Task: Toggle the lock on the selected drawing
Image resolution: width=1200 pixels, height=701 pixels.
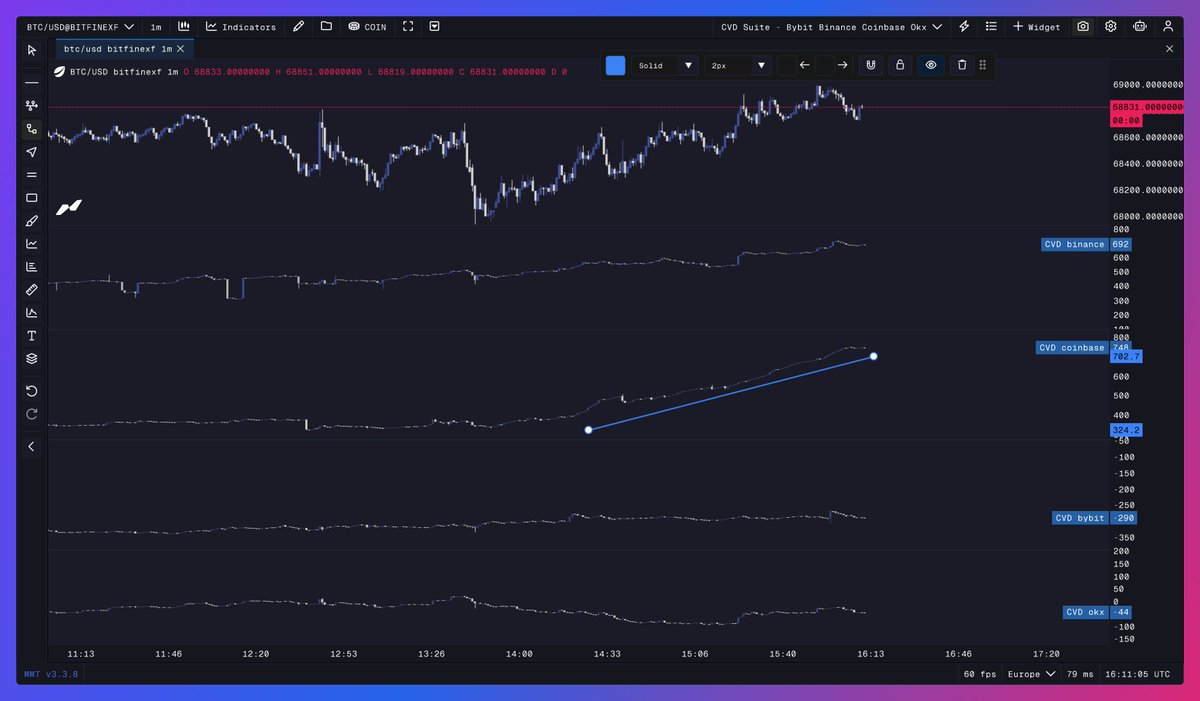Action: 900,65
